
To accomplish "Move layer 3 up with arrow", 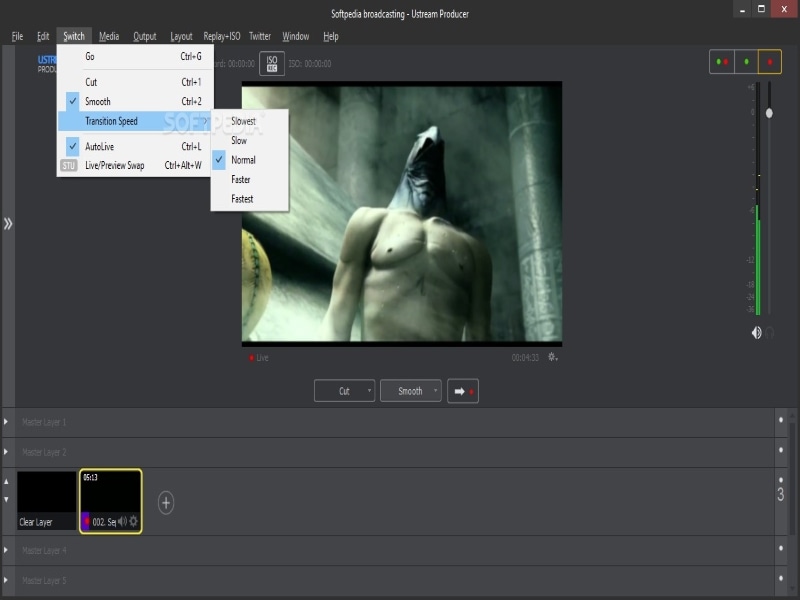I will click(x=6, y=481).
